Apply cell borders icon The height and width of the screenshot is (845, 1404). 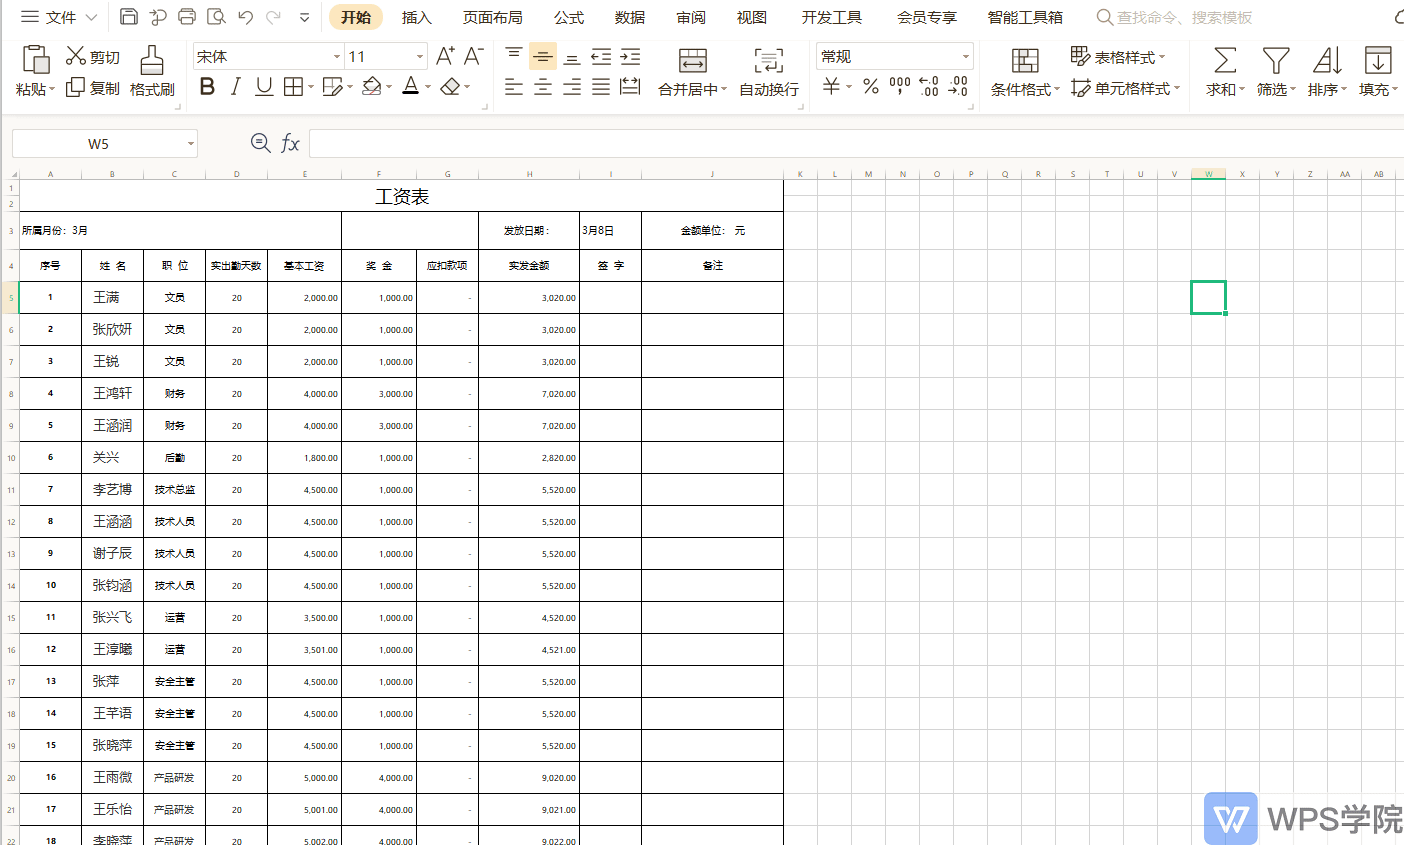click(x=293, y=87)
